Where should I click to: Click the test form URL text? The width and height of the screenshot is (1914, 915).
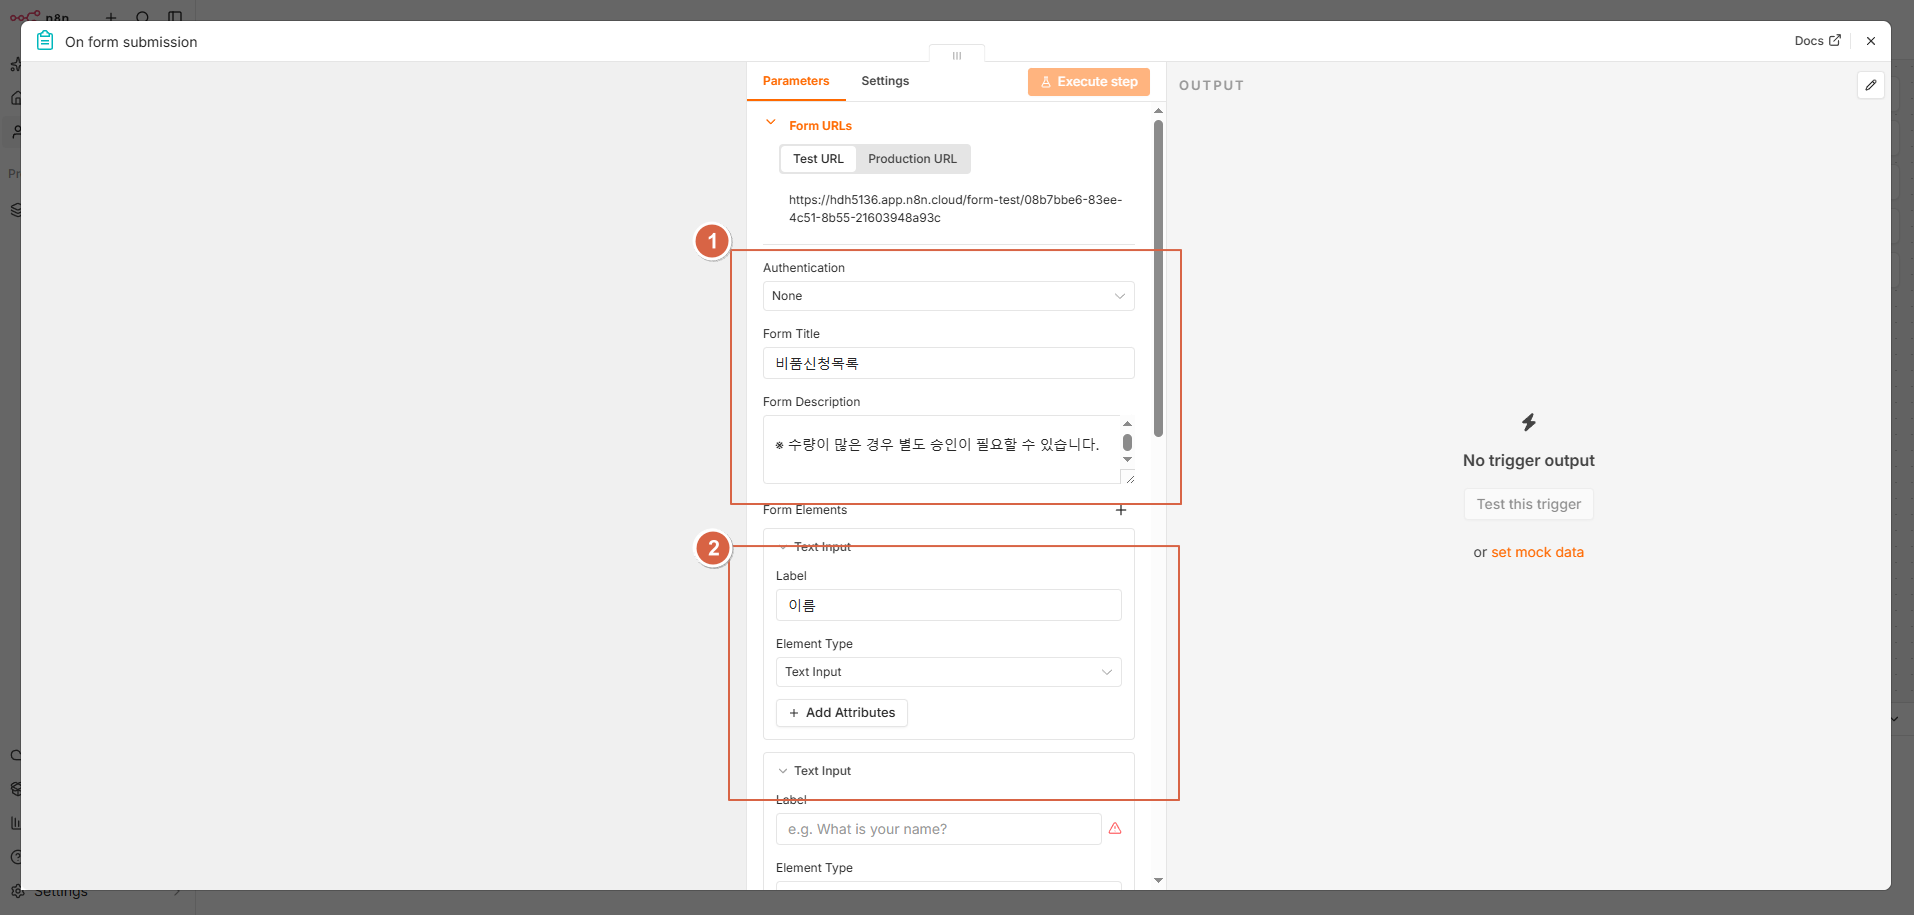click(955, 209)
